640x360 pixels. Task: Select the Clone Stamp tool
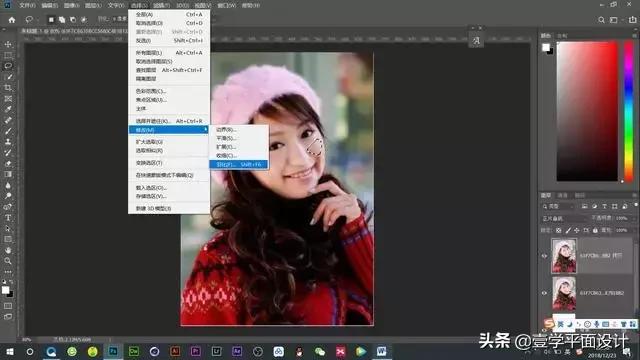(8, 142)
